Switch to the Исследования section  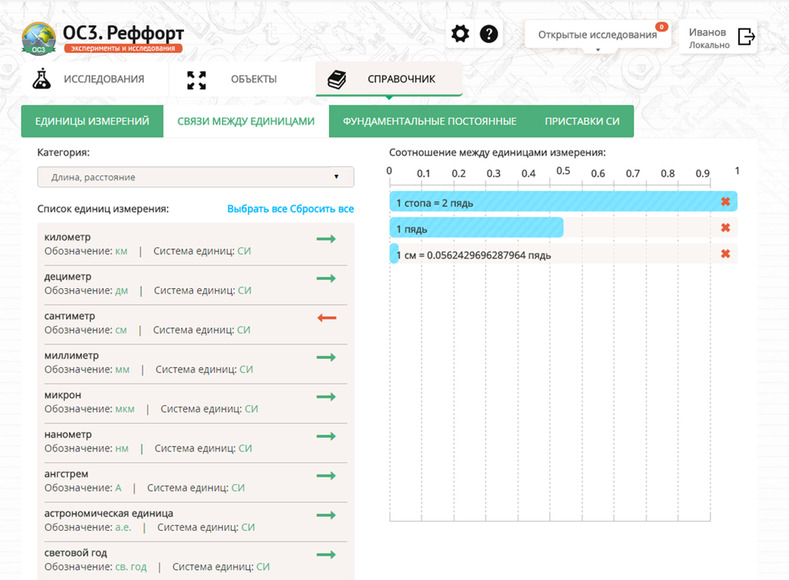pos(89,79)
